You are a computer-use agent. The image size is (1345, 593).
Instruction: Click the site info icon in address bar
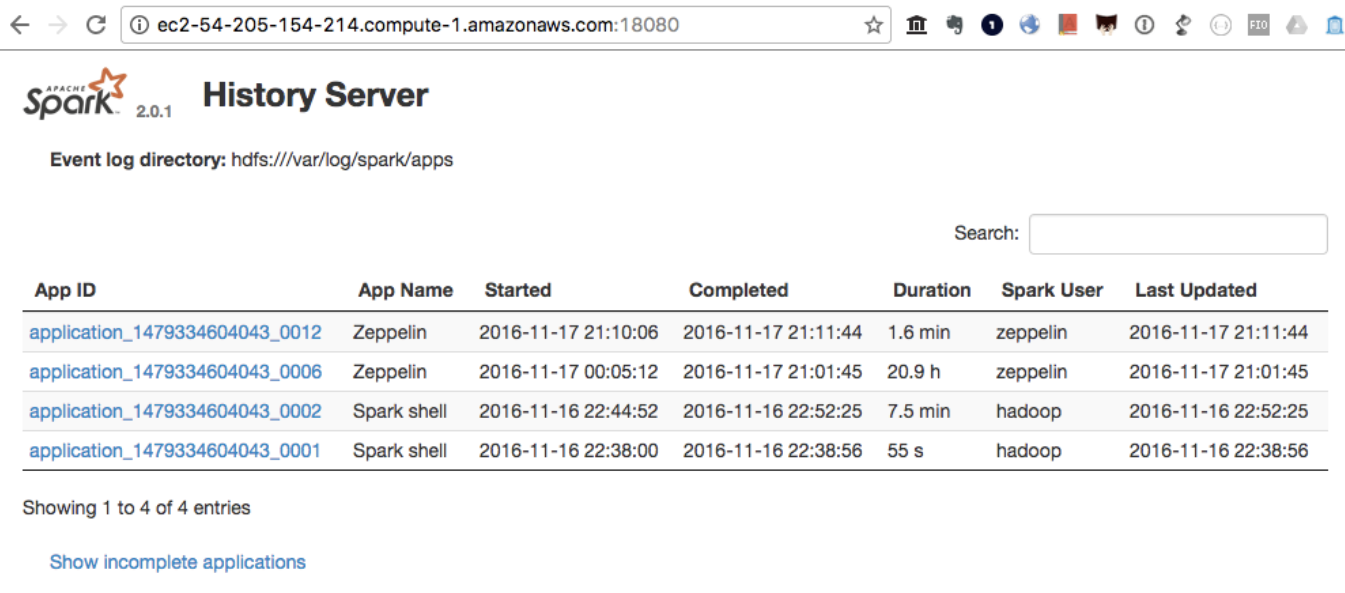click(140, 25)
